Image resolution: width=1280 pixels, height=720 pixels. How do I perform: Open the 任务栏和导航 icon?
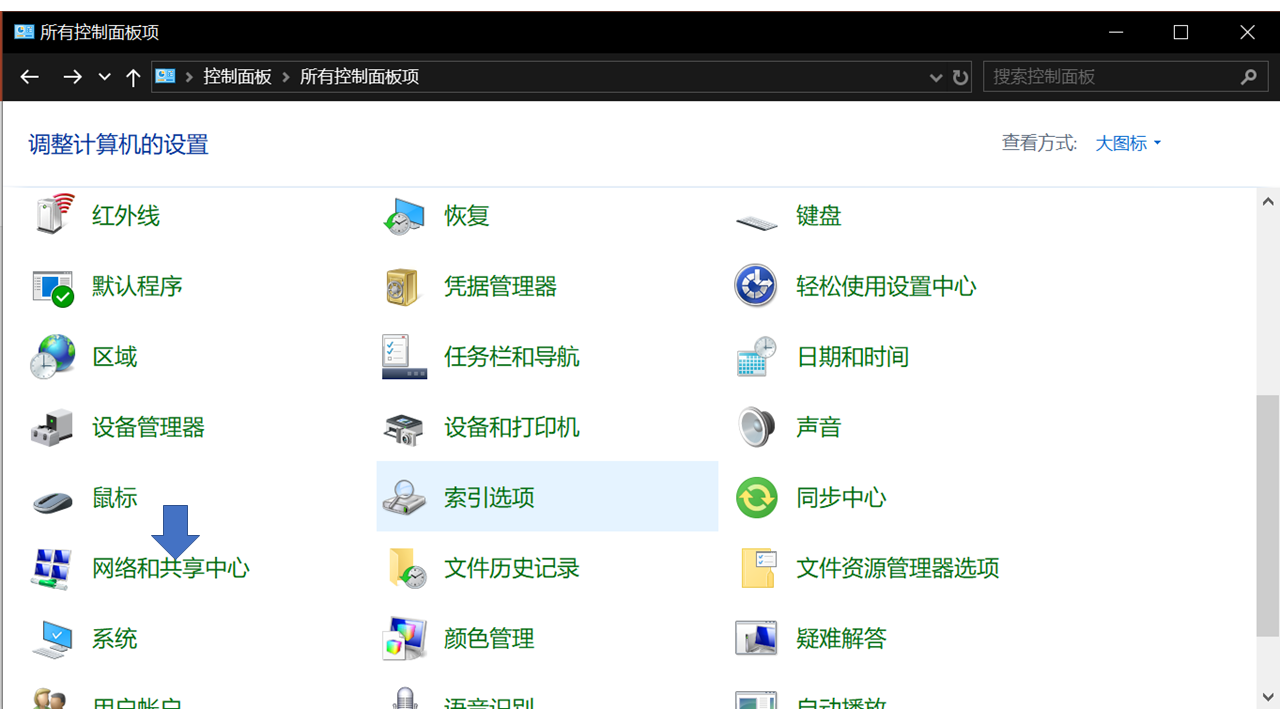(x=405, y=357)
